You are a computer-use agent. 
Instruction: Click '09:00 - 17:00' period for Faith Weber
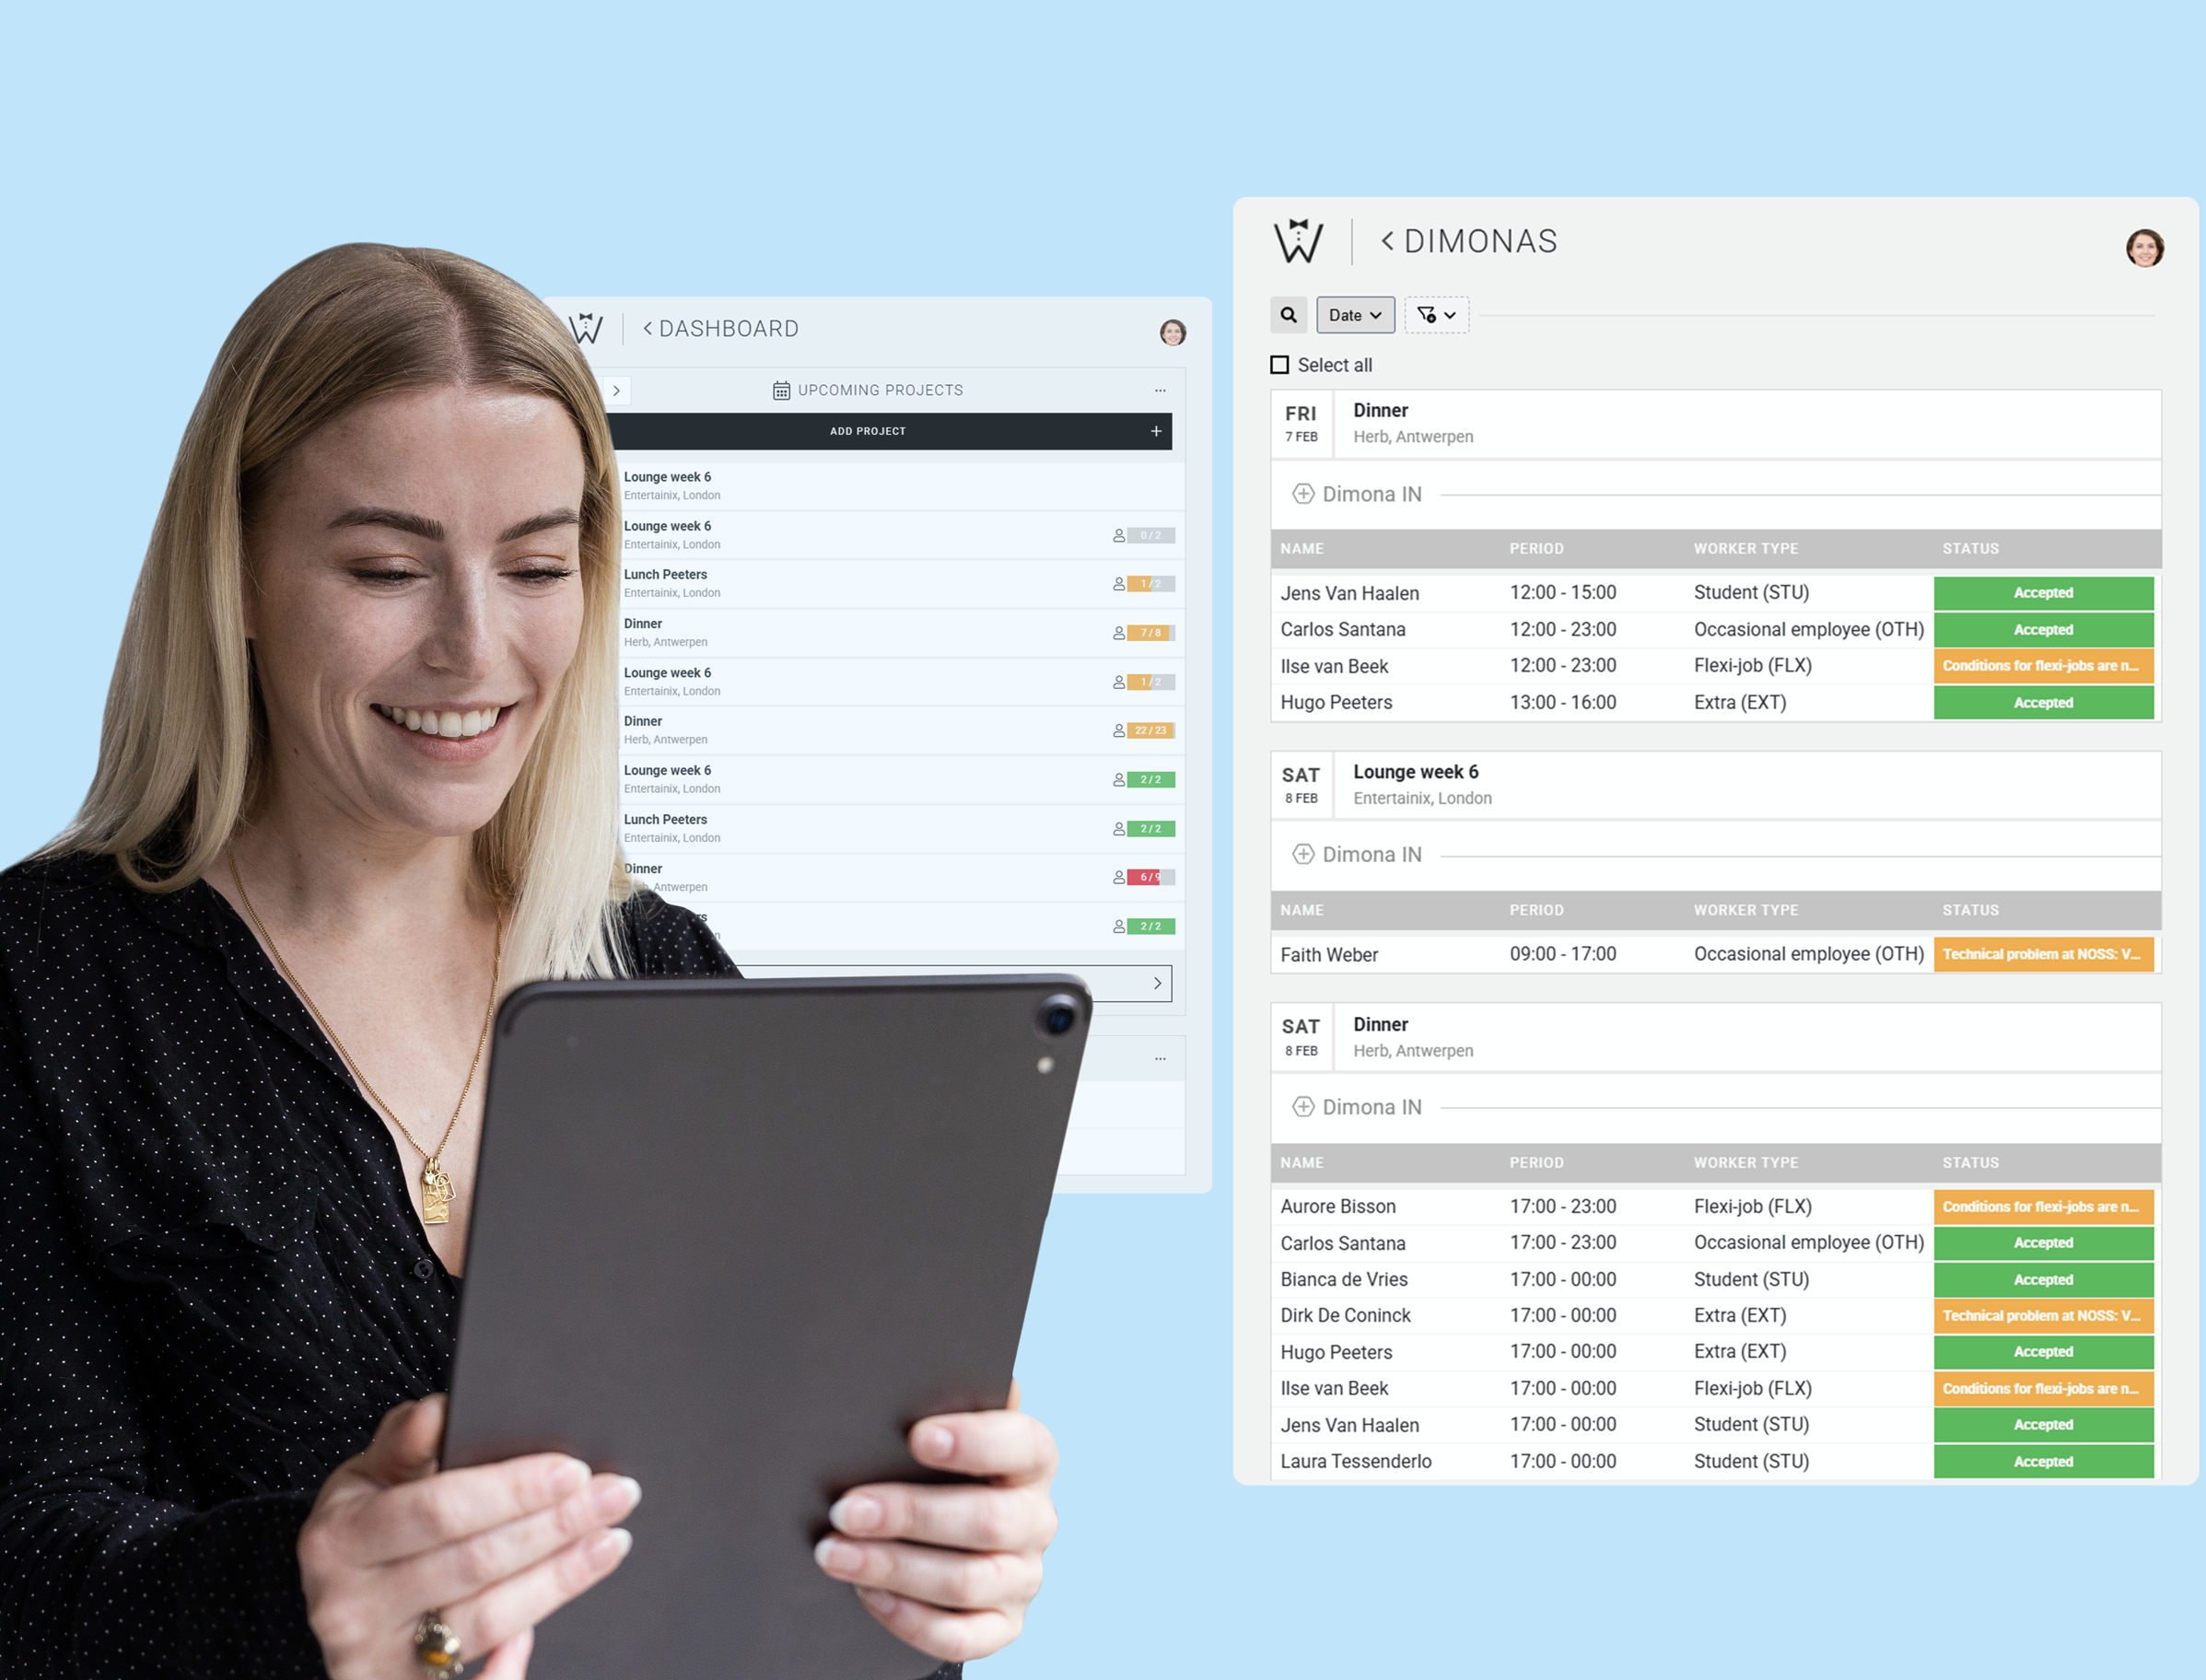coord(1563,954)
